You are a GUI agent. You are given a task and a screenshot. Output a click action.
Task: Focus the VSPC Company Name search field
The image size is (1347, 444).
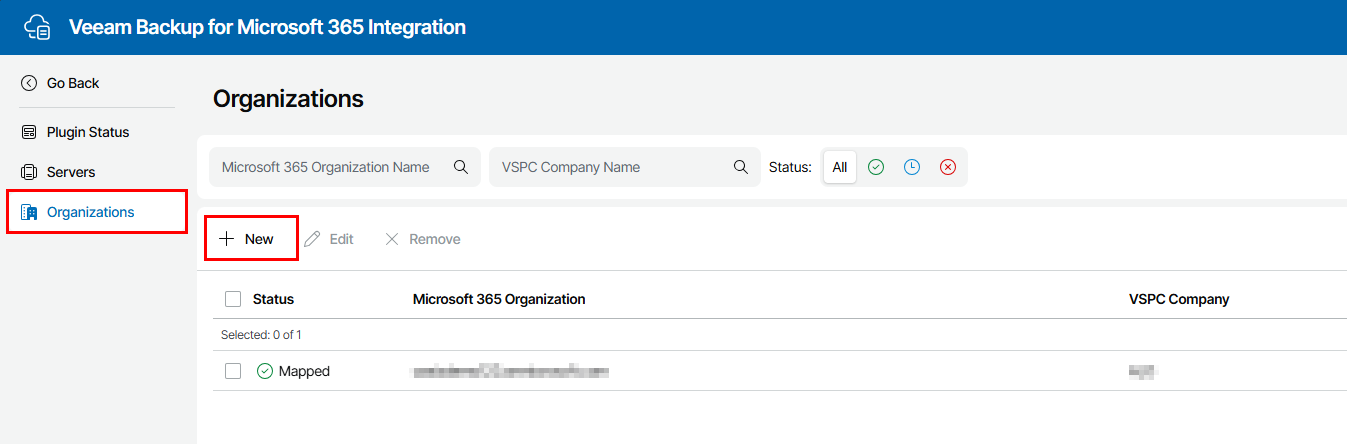tap(625, 167)
